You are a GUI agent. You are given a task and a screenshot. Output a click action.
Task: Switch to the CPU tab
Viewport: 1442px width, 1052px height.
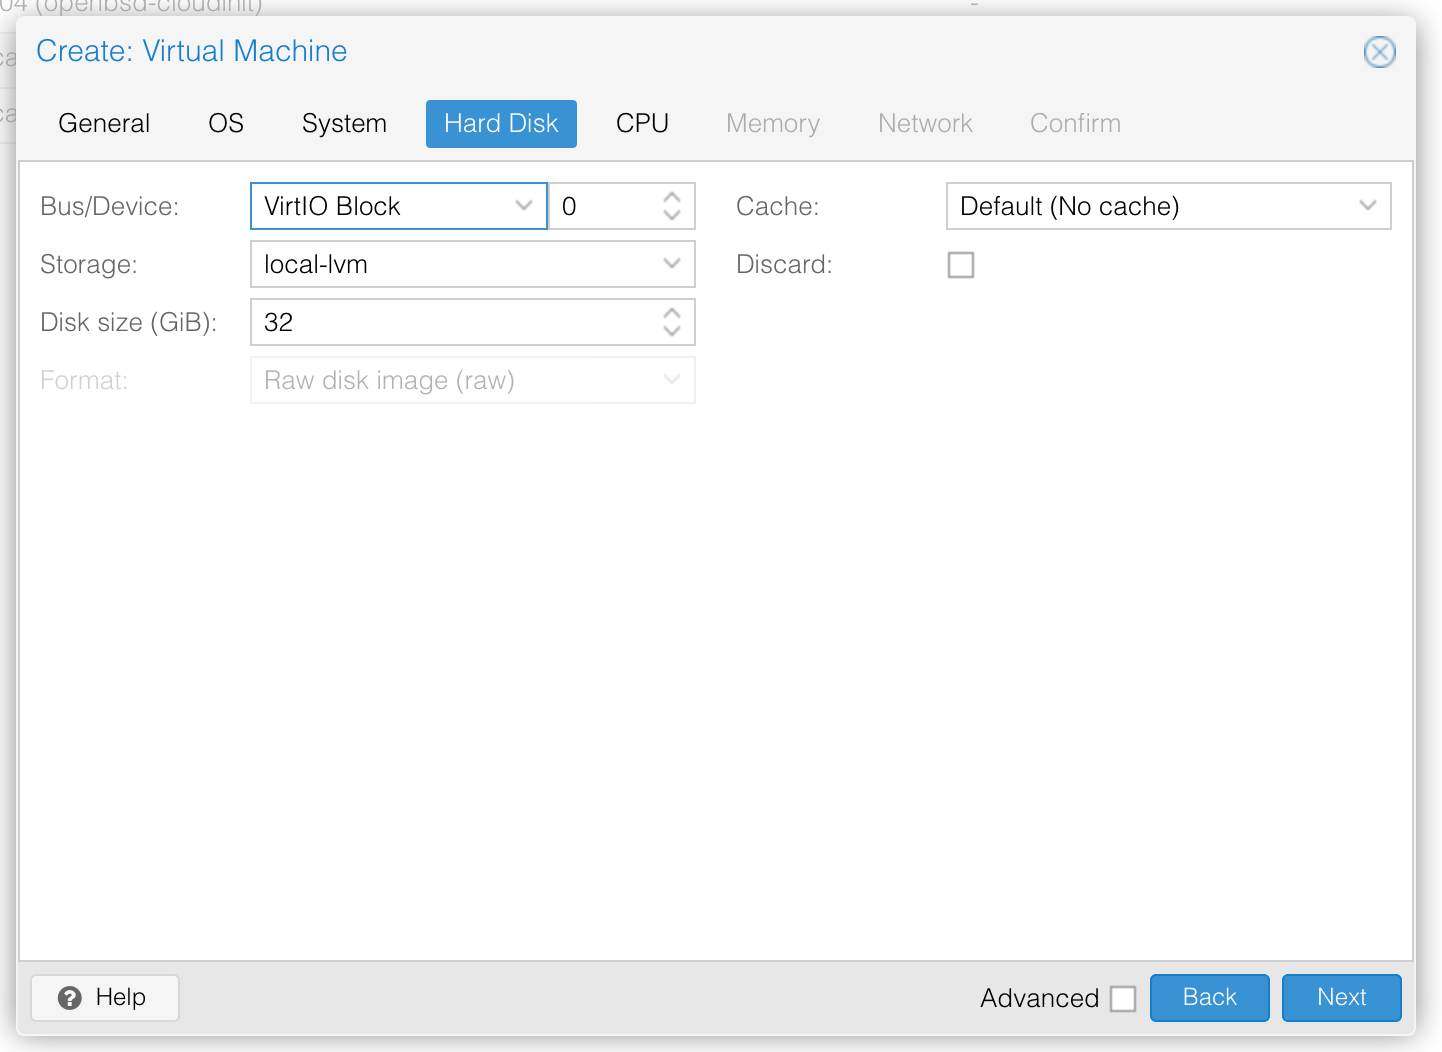tap(643, 123)
